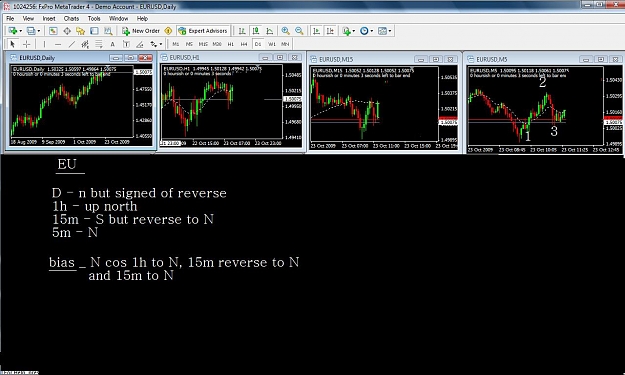Open the Tools menu
This screenshot has width=625, height=375.
(94, 19)
